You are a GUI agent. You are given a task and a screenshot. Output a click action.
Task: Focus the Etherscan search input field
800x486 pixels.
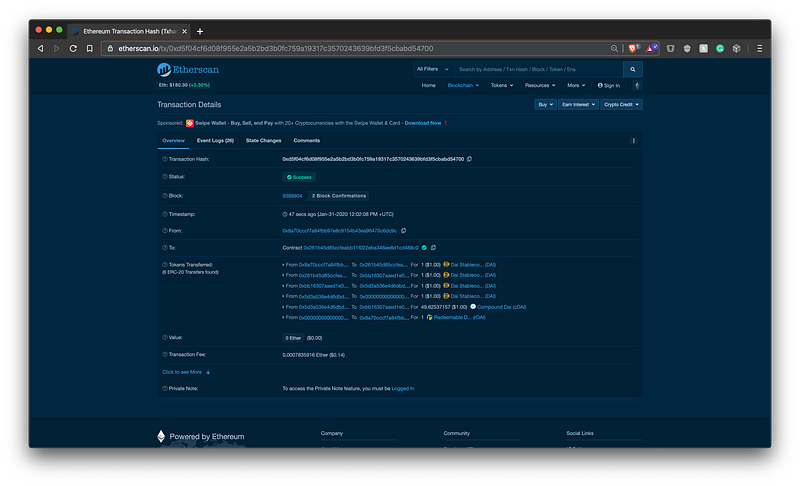coord(538,69)
